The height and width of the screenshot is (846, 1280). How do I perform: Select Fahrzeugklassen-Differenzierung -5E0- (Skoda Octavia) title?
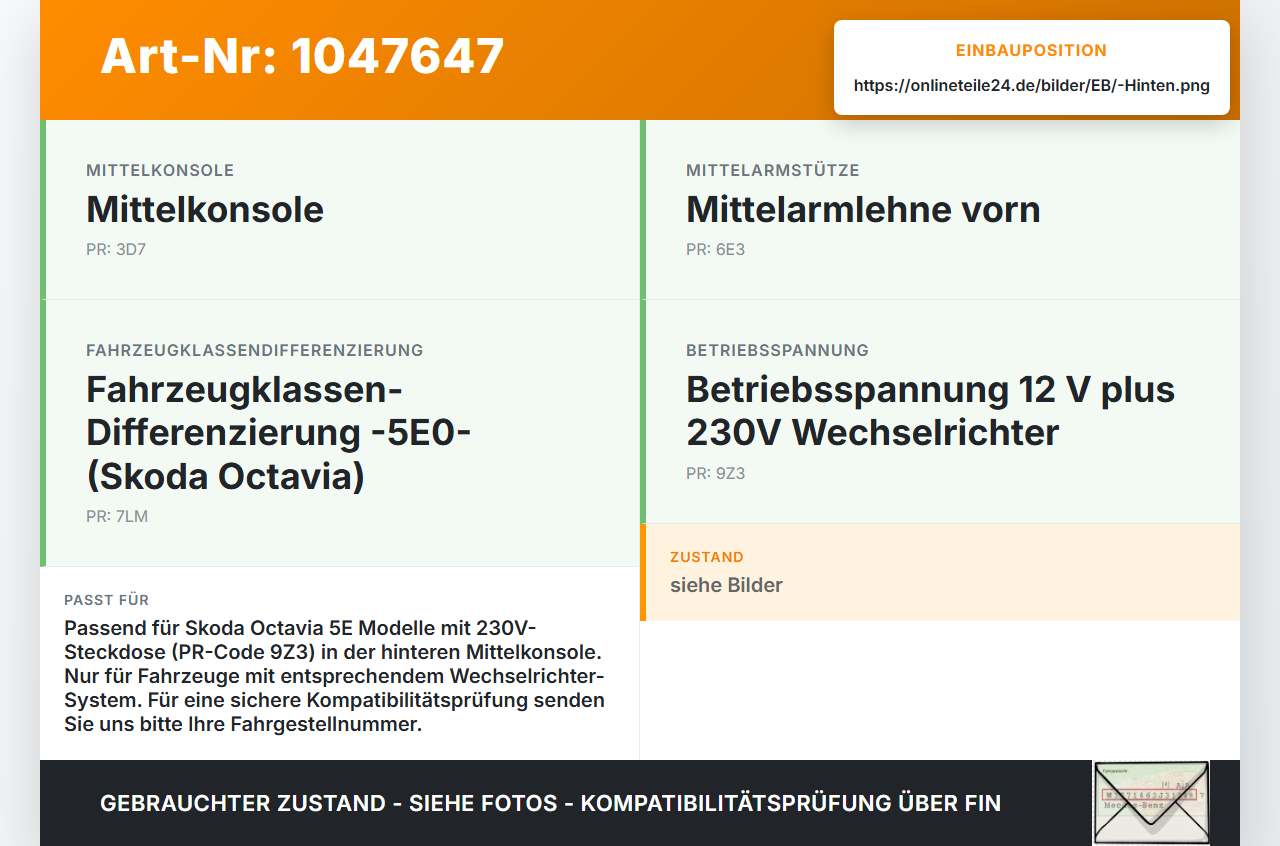279,432
